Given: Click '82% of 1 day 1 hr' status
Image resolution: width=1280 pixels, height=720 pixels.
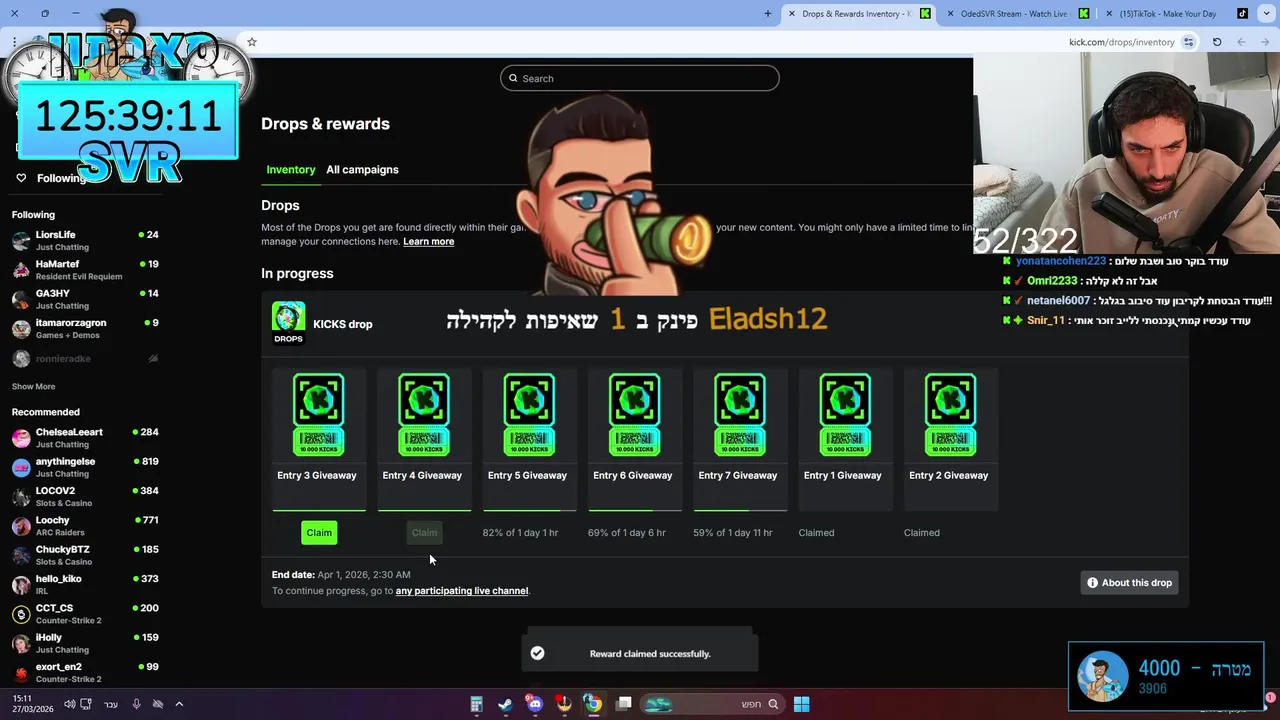Looking at the screenshot, I should coord(520,533).
